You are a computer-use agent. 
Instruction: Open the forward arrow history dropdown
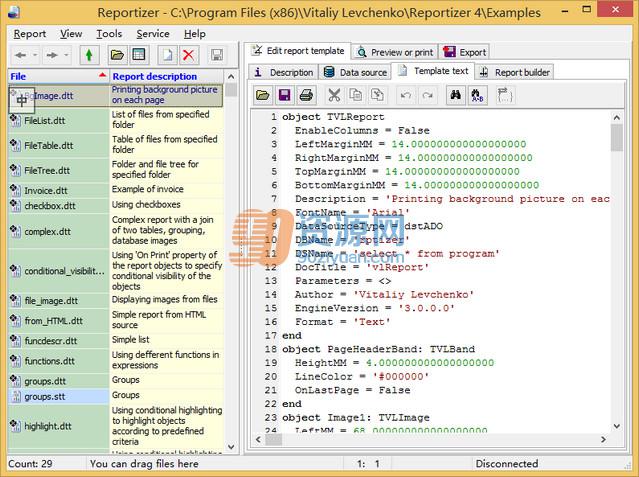click(66, 55)
